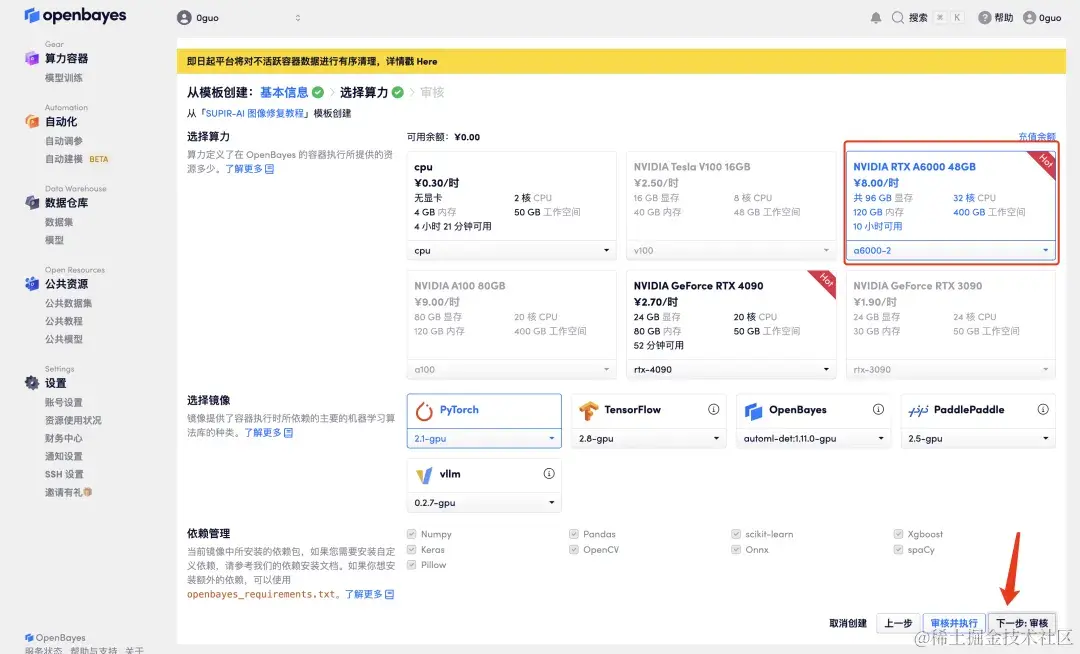Enable the Keras dependency checkbox

pyautogui.click(x=411, y=549)
